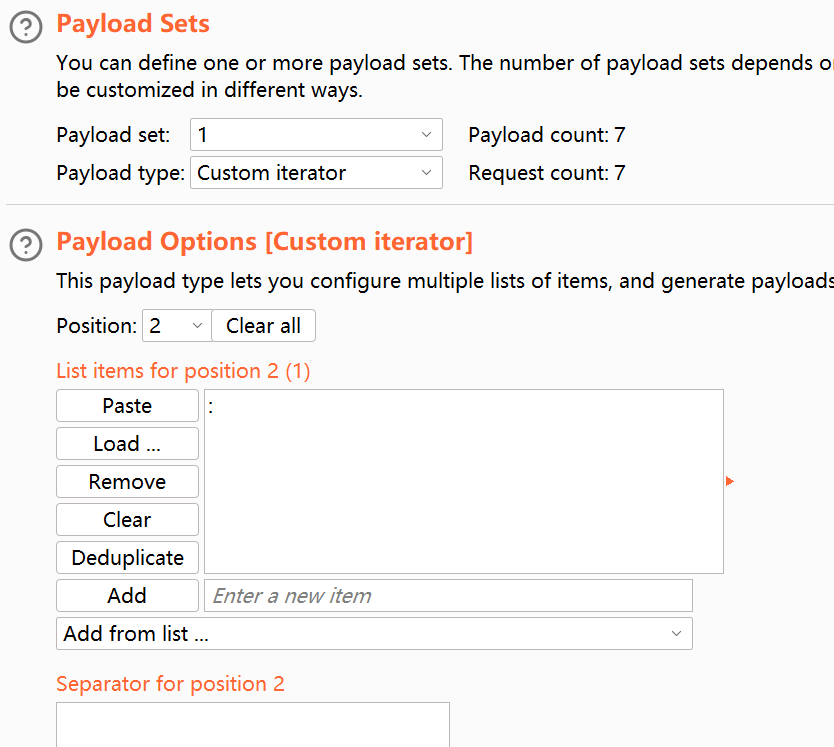This screenshot has width=834, height=747.
Task: Focus the Enter a new item field
Action: 448,596
